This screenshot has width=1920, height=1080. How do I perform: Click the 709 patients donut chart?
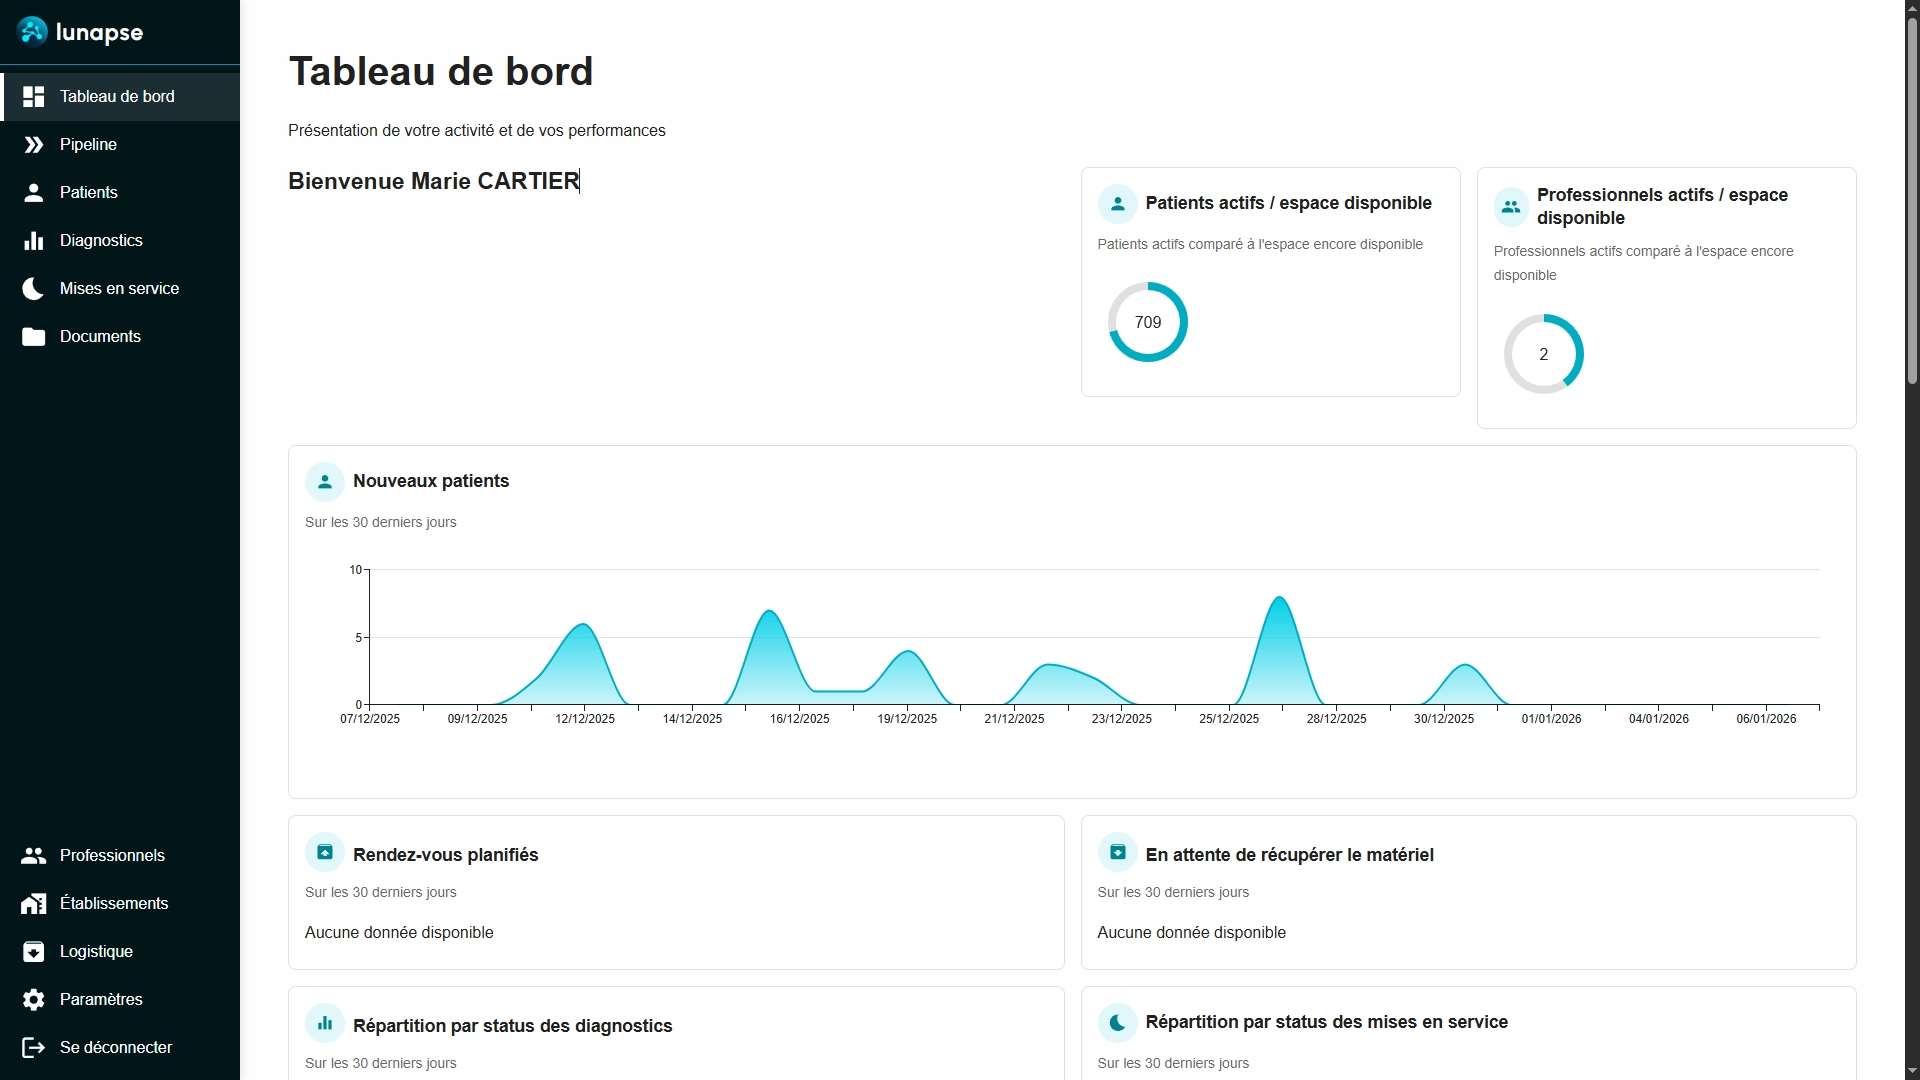click(x=1147, y=321)
